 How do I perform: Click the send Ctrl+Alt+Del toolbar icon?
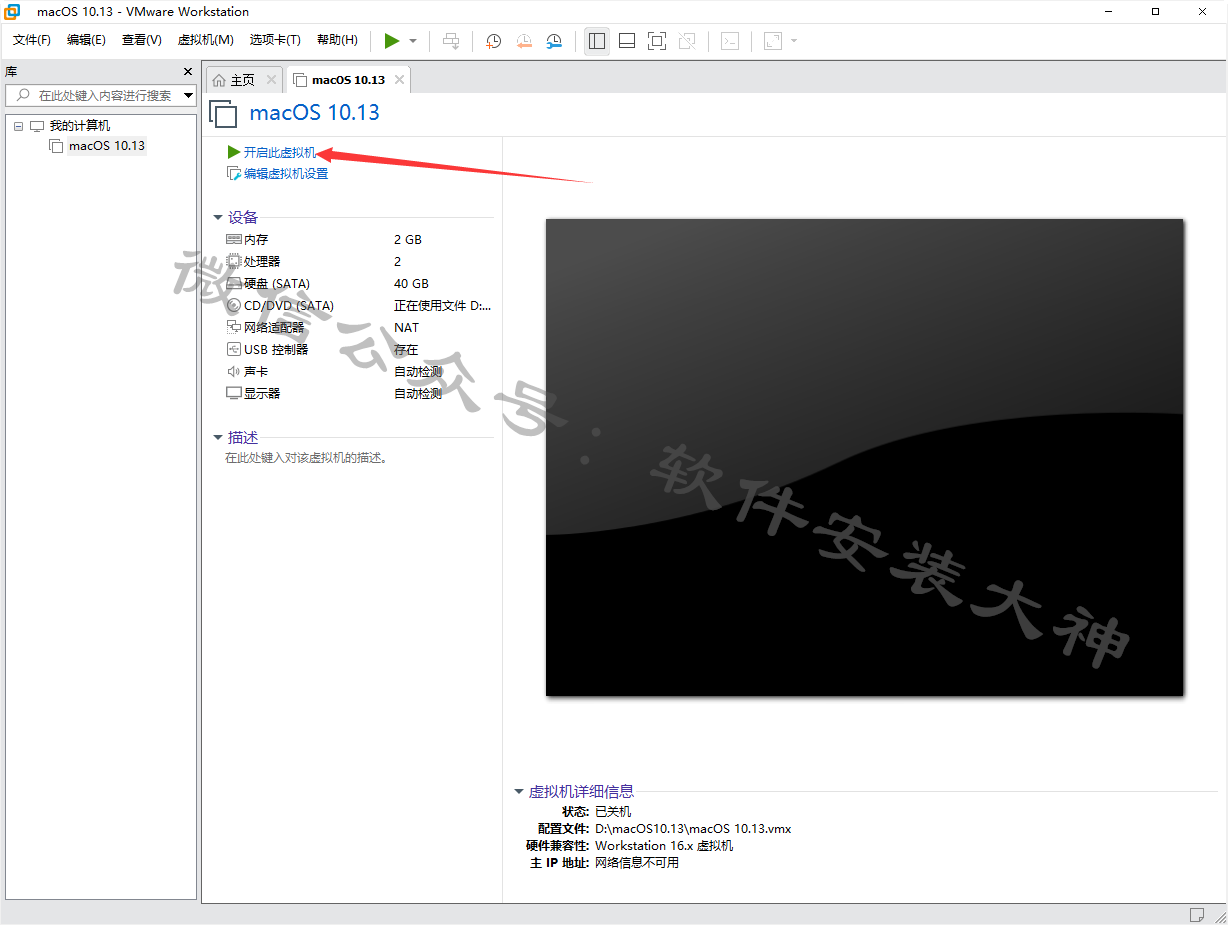tap(451, 41)
